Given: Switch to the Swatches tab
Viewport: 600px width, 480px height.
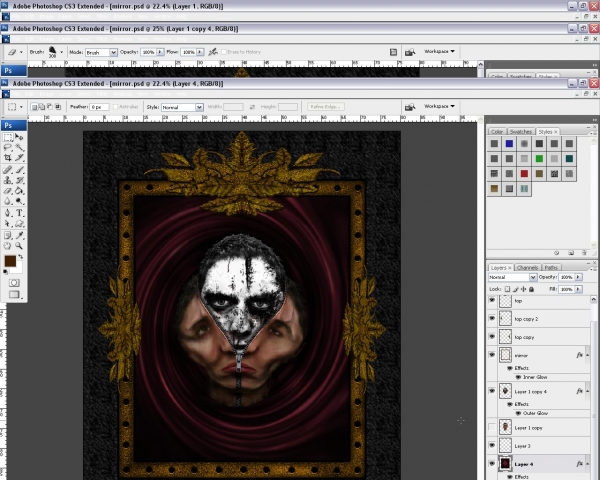Looking at the screenshot, I should pos(521,132).
